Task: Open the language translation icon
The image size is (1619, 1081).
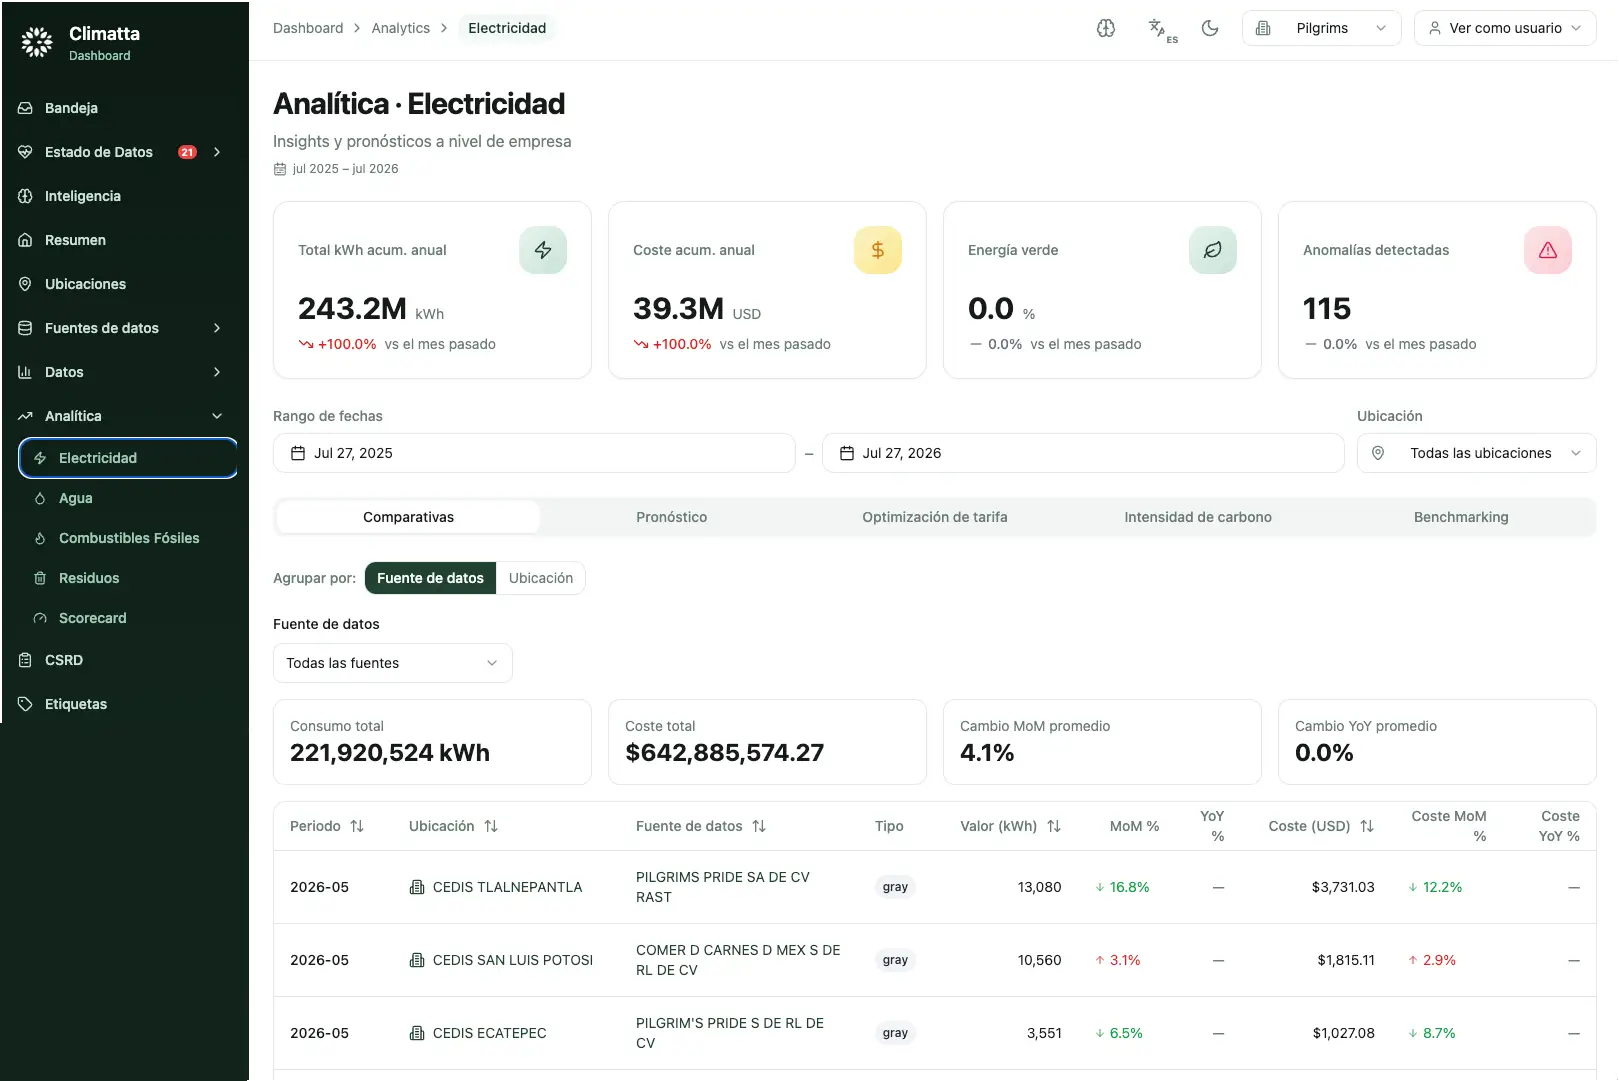Action: (x=1161, y=29)
